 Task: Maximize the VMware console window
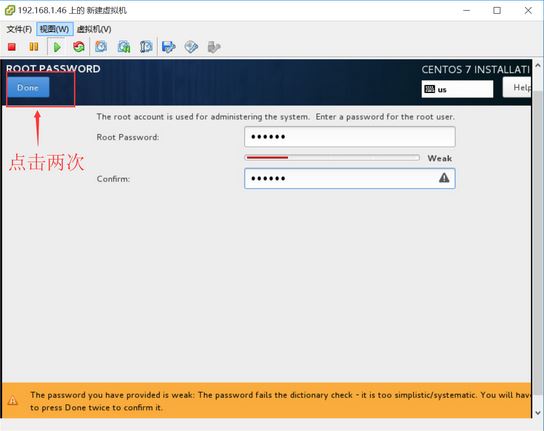click(x=497, y=10)
